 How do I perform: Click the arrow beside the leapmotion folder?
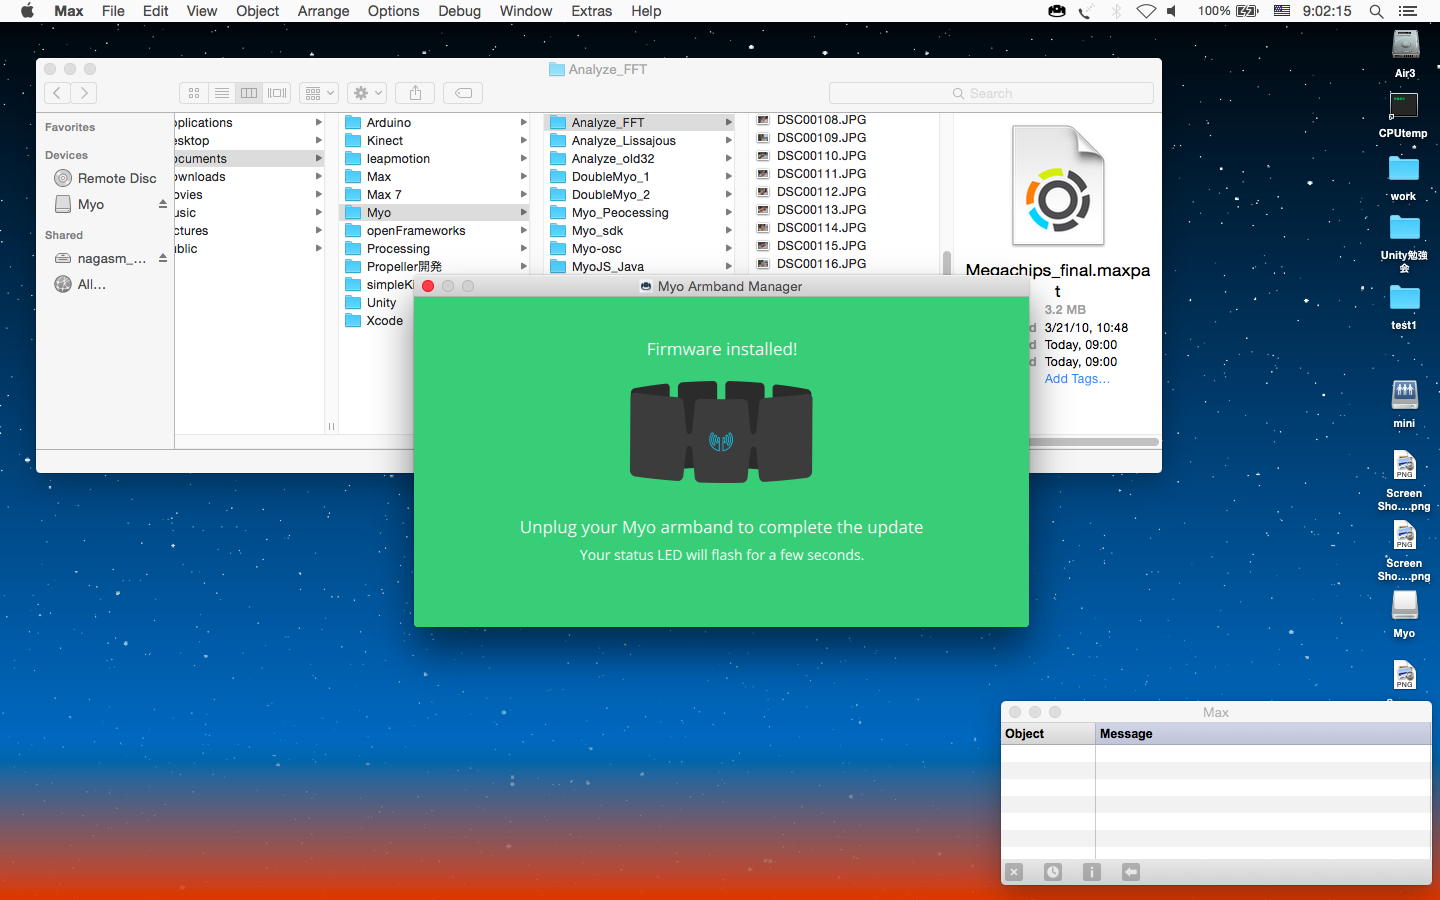coord(524,158)
